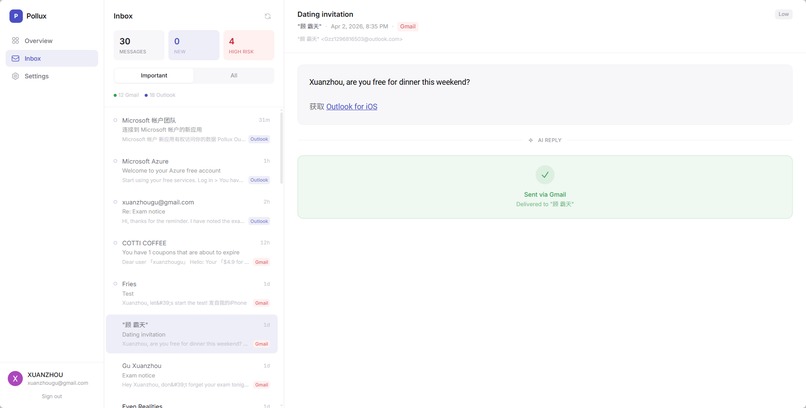This screenshot has width=806, height=408.
Task: Click the XUANZHOU avatar icon
Action: click(x=15, y=379)
